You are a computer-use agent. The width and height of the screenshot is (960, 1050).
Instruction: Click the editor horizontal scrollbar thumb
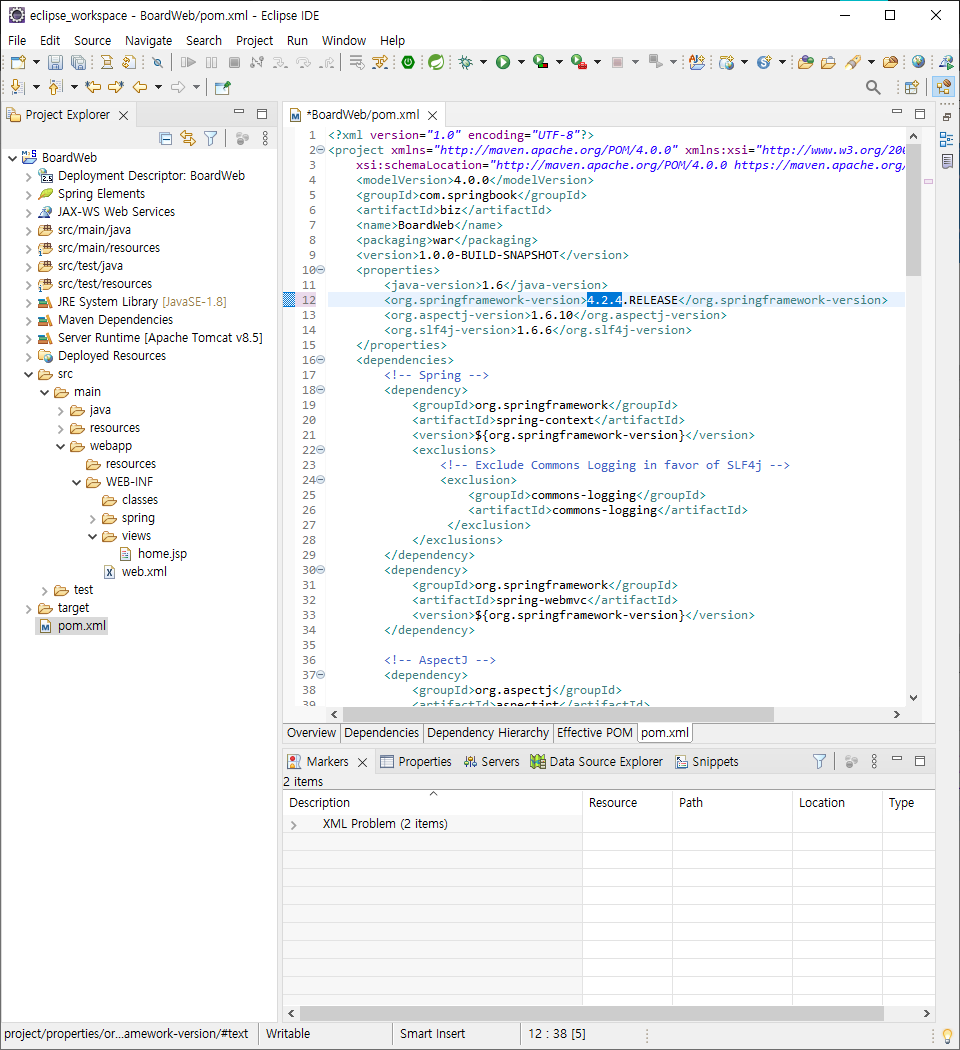point(558,715)
